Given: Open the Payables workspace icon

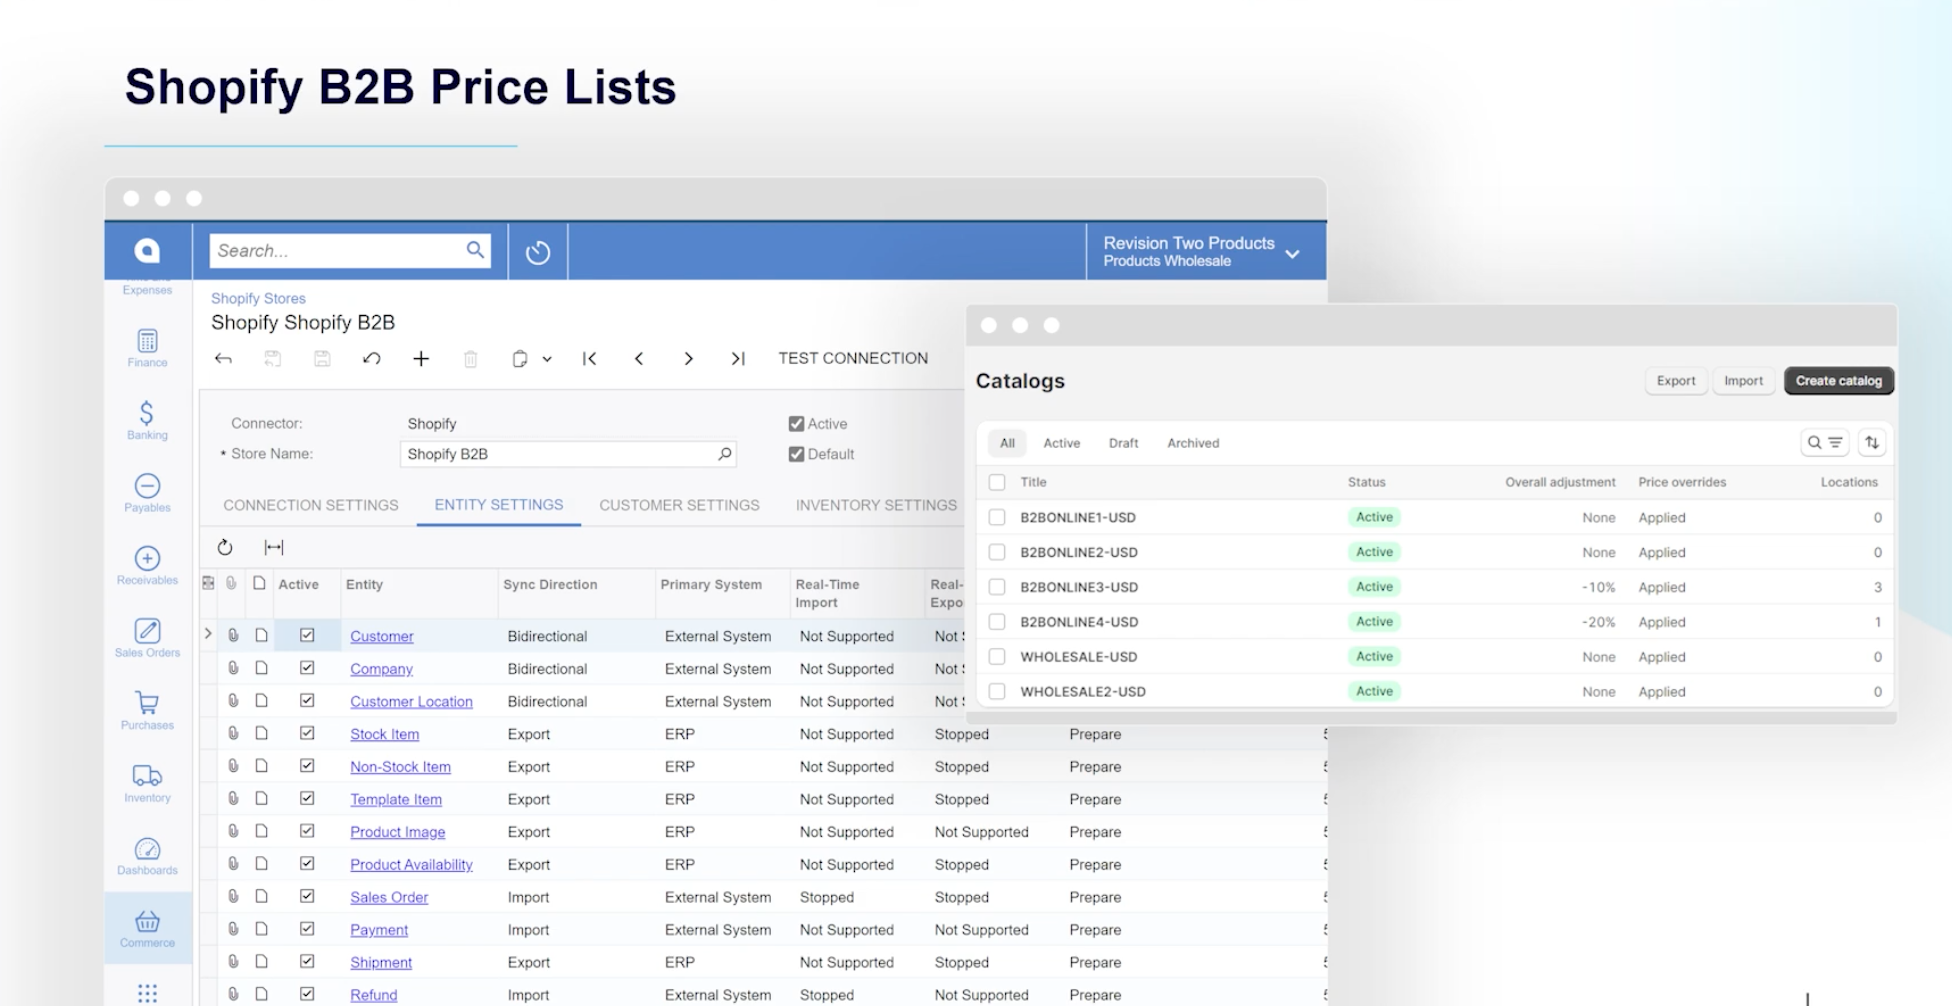Looking at the screenshot, I should [x=147, y=493].
